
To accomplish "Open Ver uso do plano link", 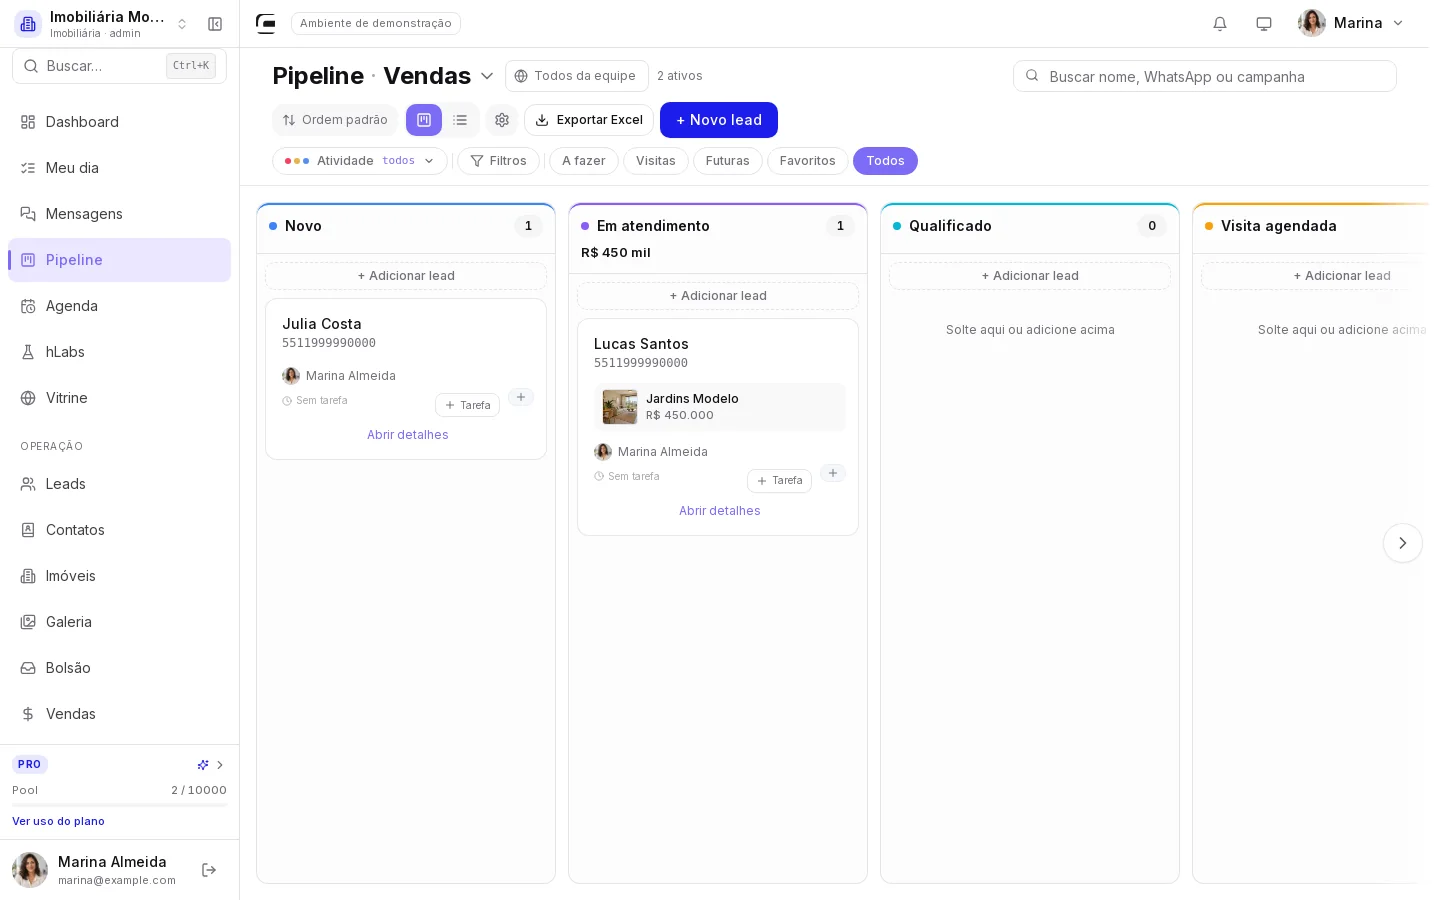I will point(58,822).
